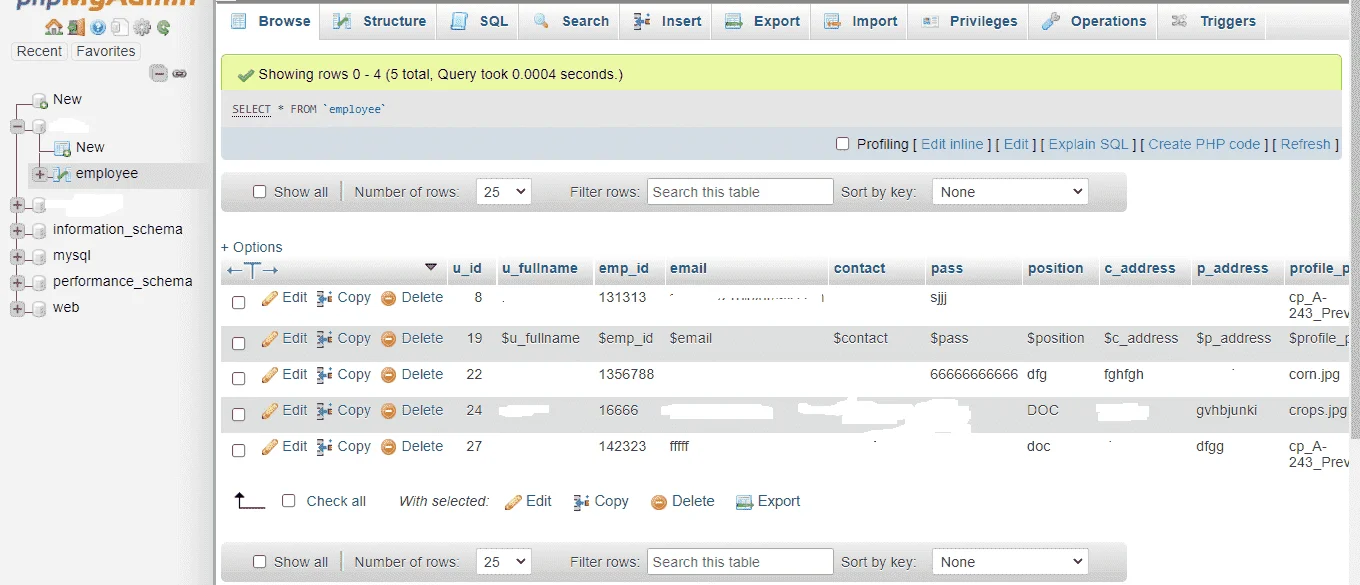Click the Edit inline link
This screenshot has width=1360, height=585.
[x=952, y=144]
